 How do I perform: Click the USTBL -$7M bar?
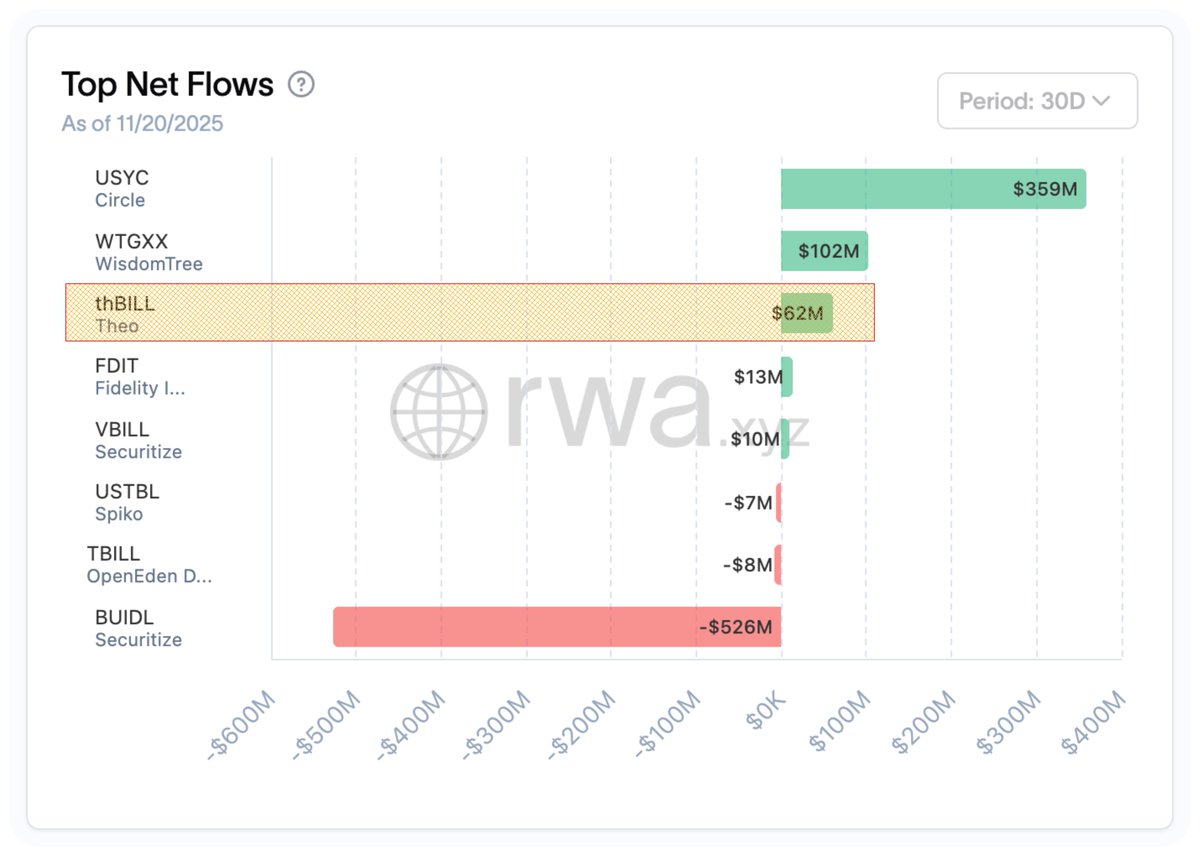coord(778,503)
